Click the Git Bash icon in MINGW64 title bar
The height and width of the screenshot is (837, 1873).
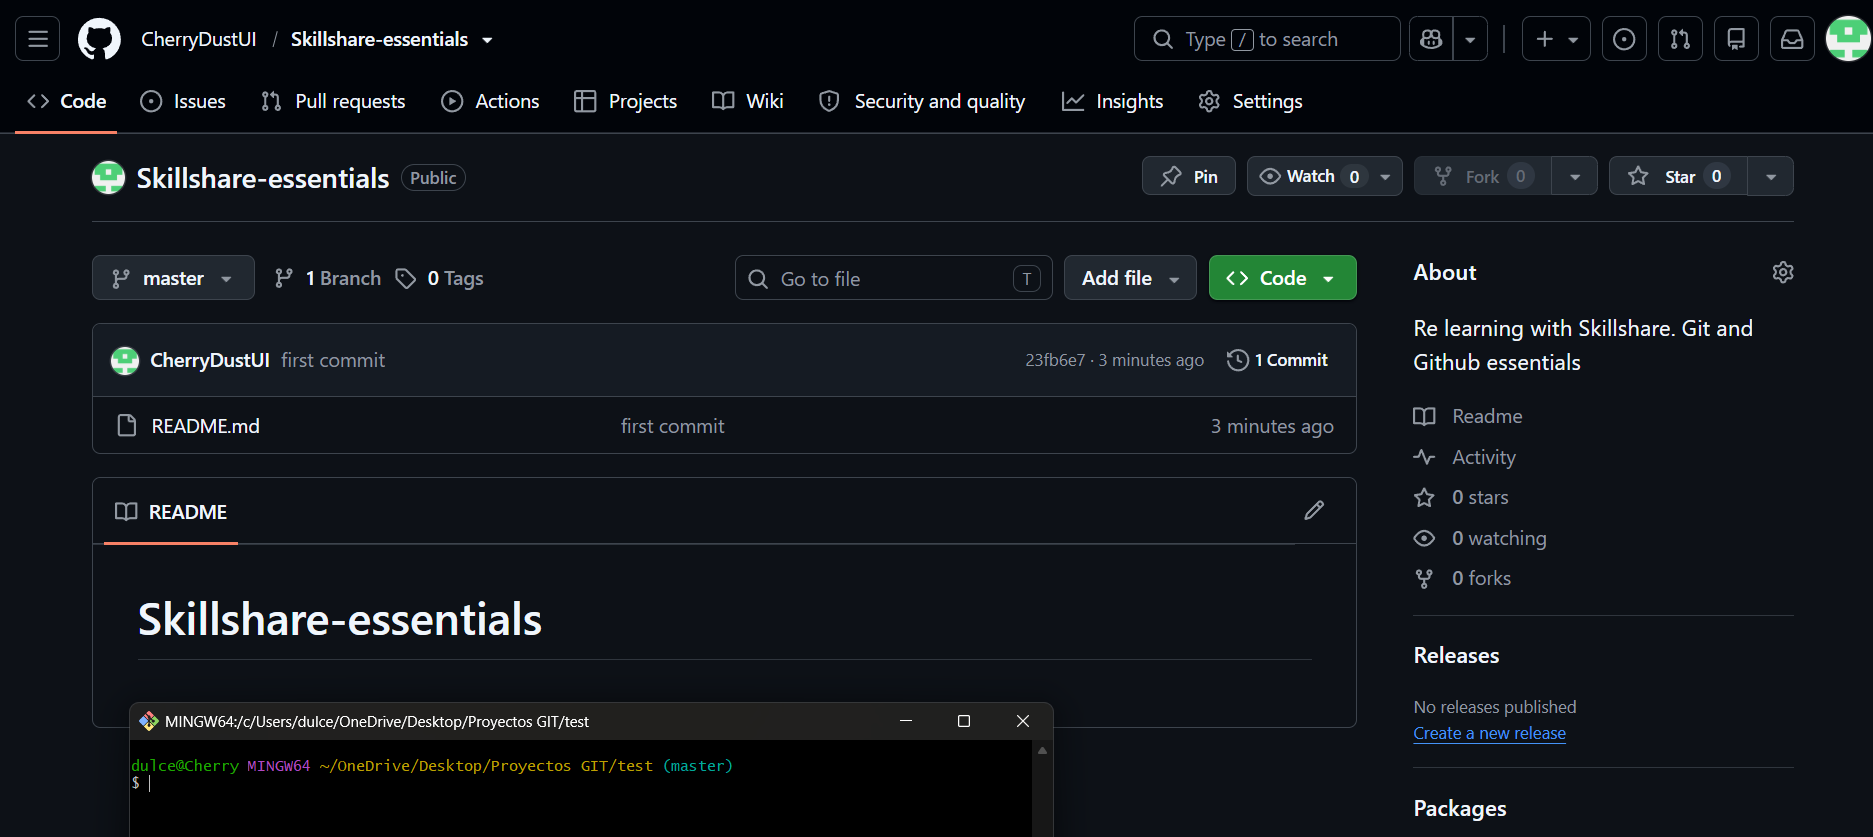coord(149,721)
